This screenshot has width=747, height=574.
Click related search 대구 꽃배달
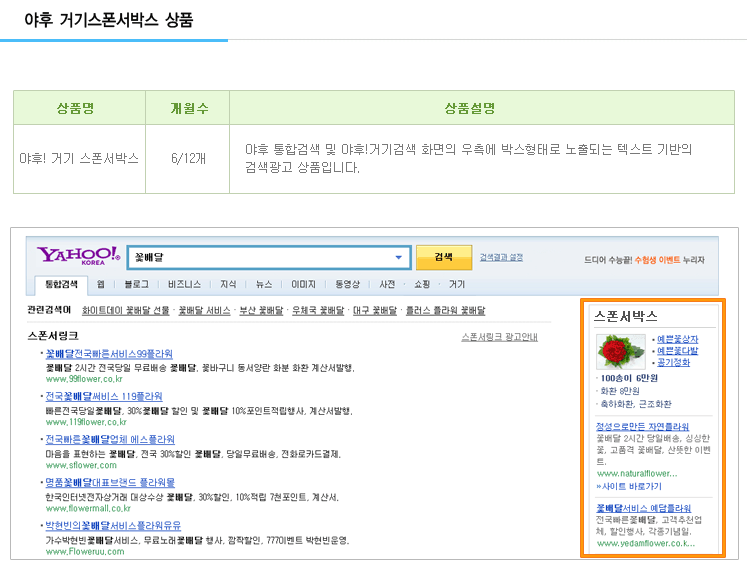374,311
